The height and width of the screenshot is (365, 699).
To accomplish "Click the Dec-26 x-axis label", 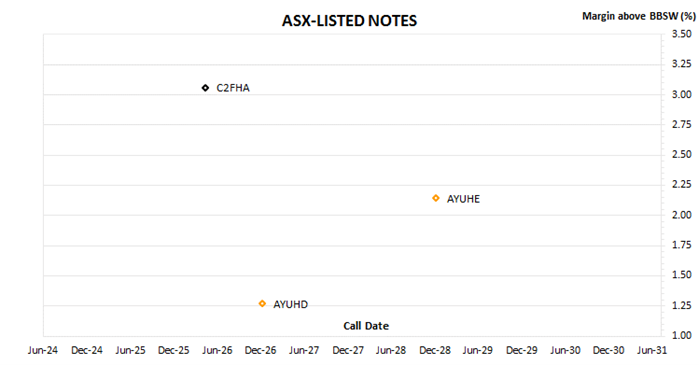I will pos(260,350).
